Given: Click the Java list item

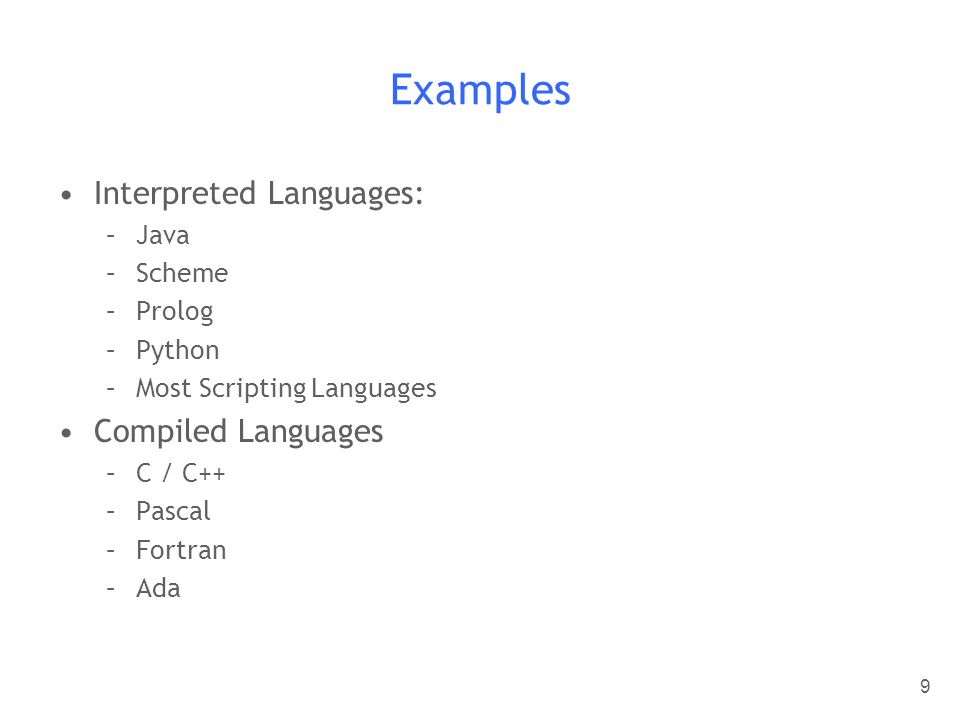Looking at the screenshot, I should [x=162, y=235].
